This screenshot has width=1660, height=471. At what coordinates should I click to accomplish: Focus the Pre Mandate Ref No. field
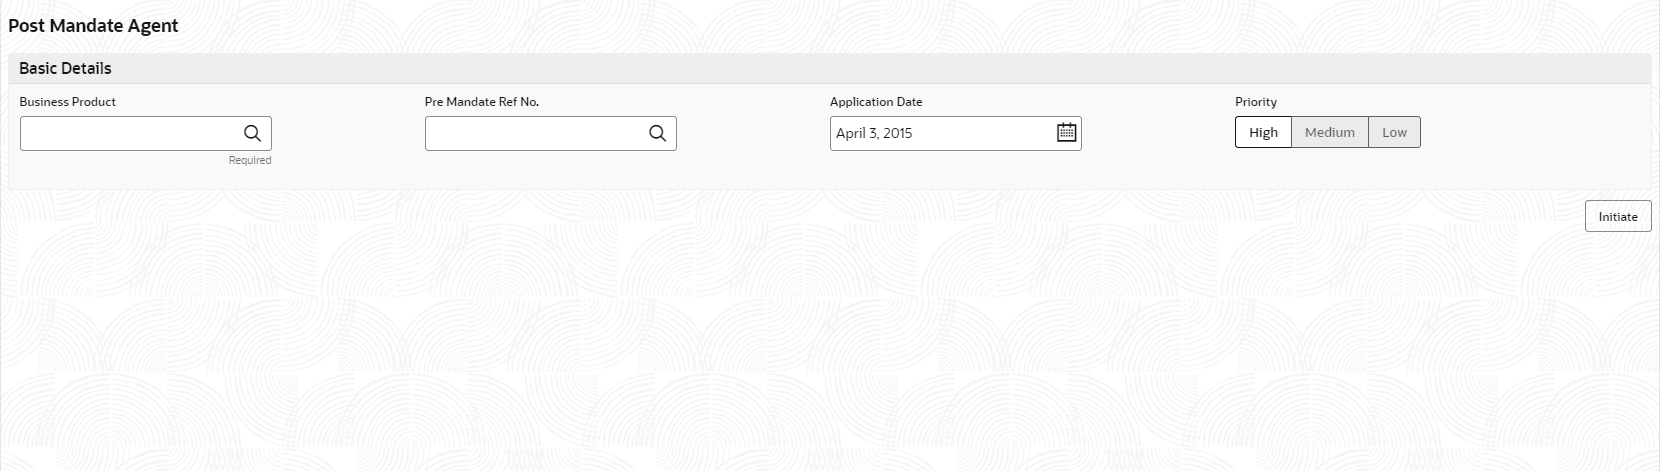pyautogui.click(x=535, y=133)
